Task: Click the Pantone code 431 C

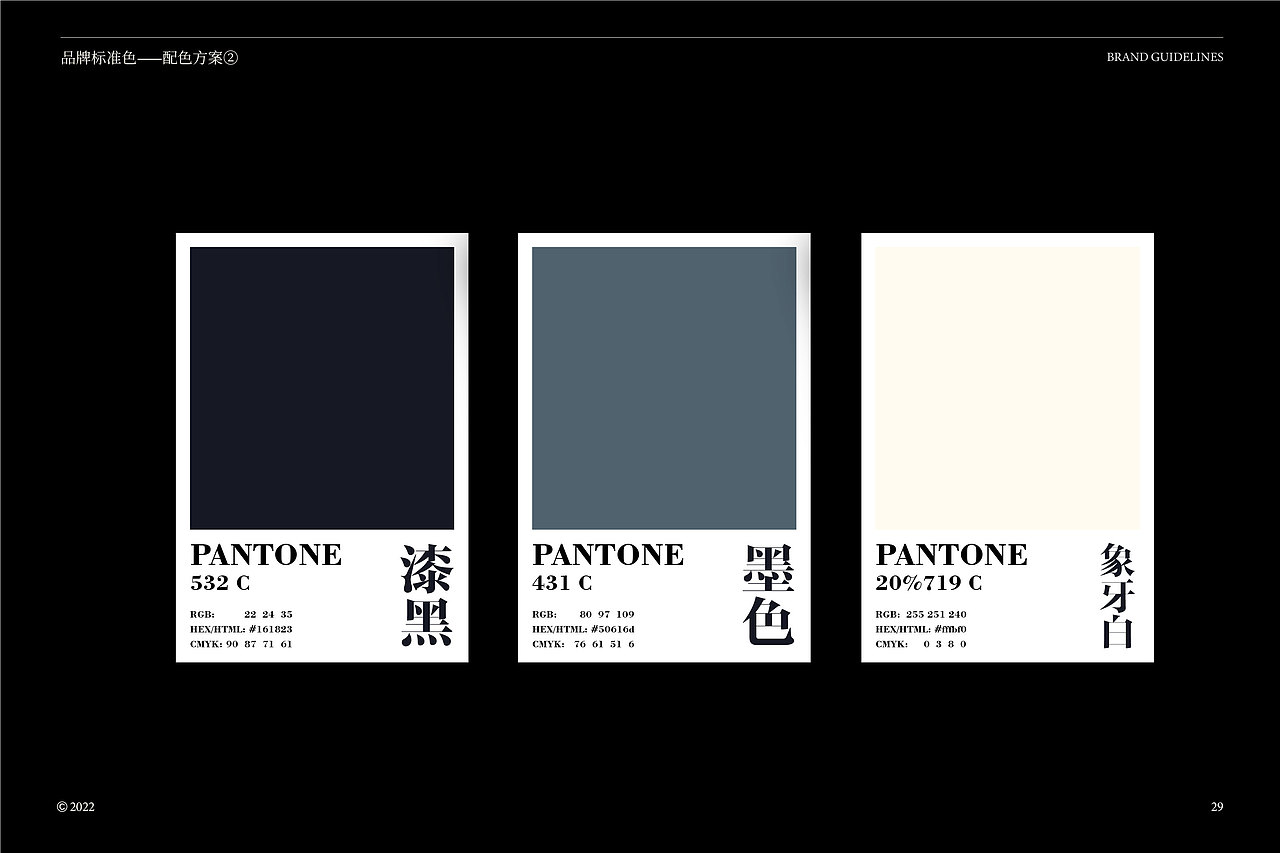Action: [563, 583]
